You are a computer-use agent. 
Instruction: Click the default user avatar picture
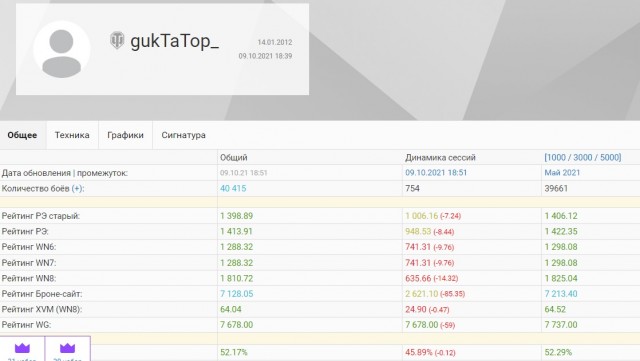(62, 50)
